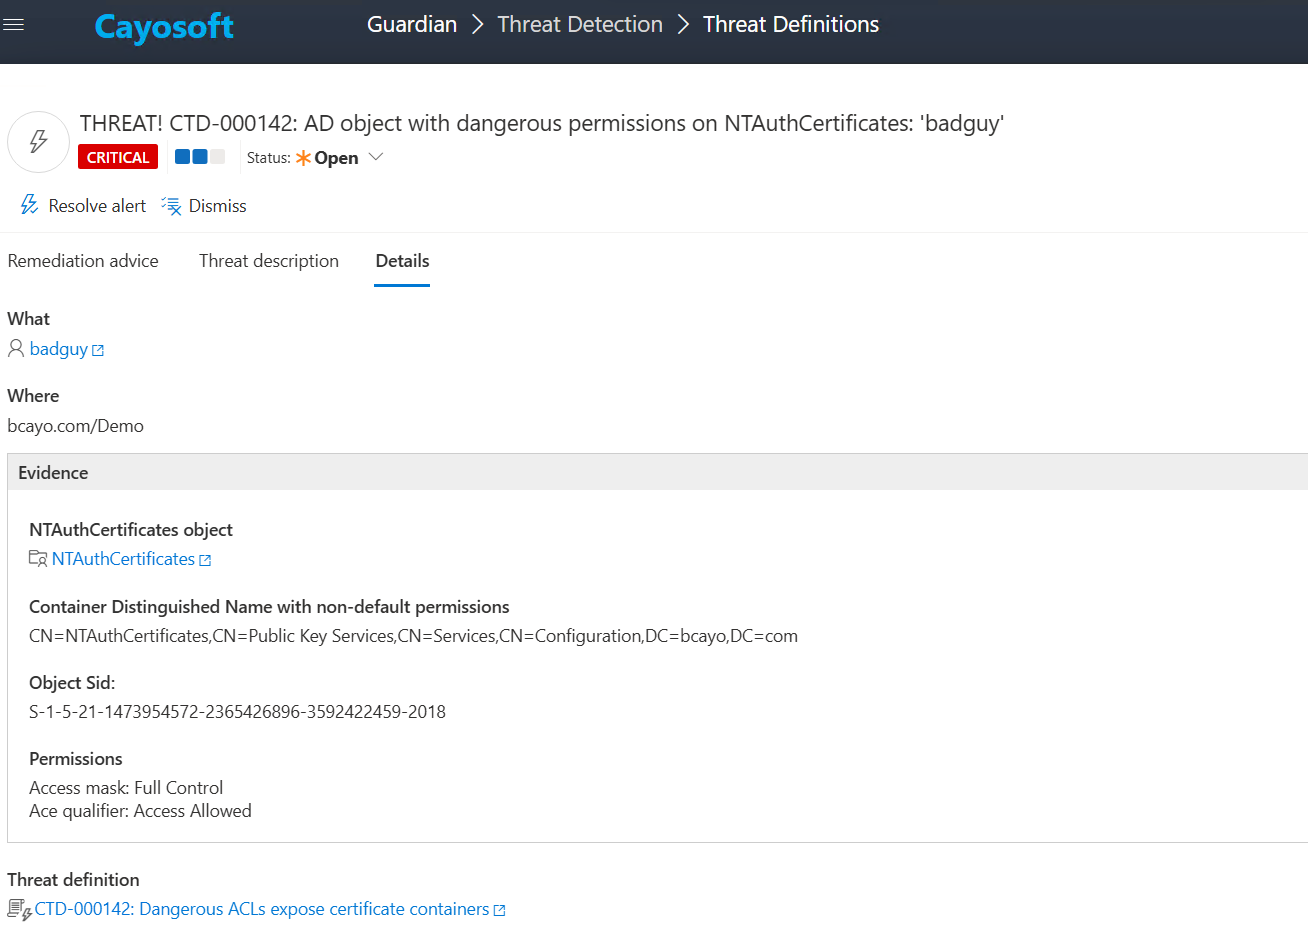Navigate to Guardian breadcrumb
The height and width of the screenshot is (941, 1308).
[x=411, y=25]
